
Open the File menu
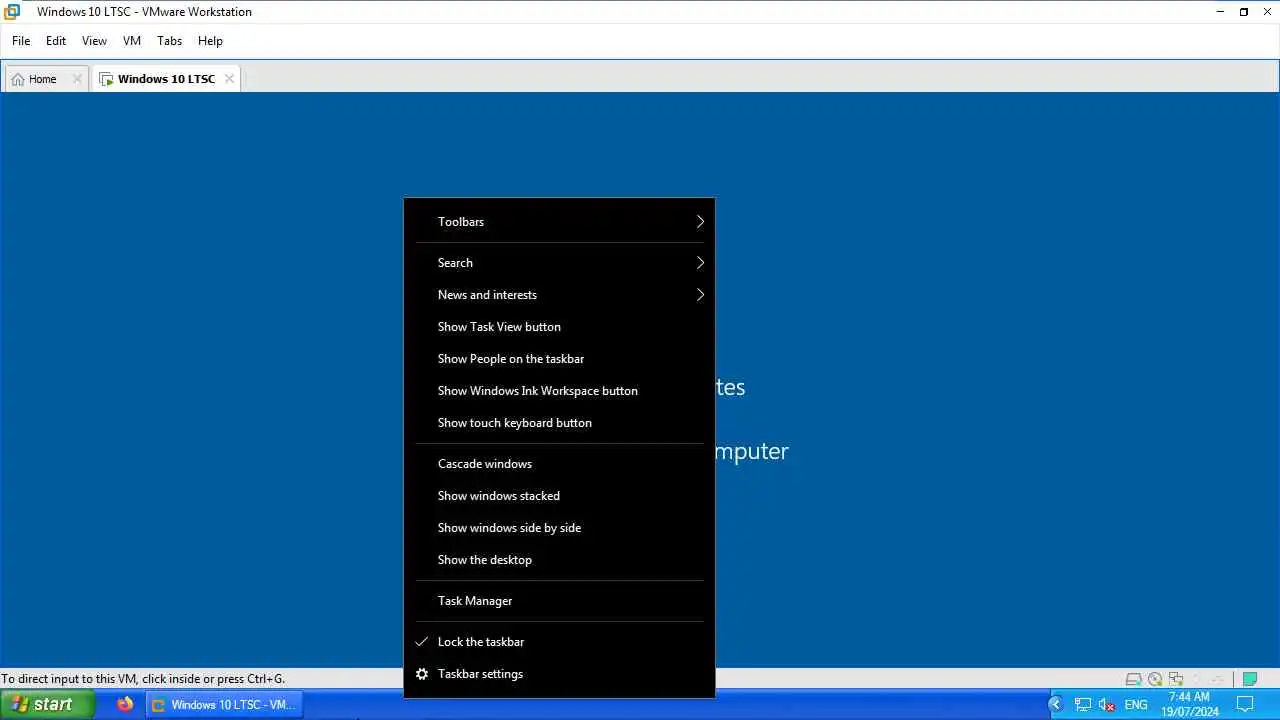point(21,41)
